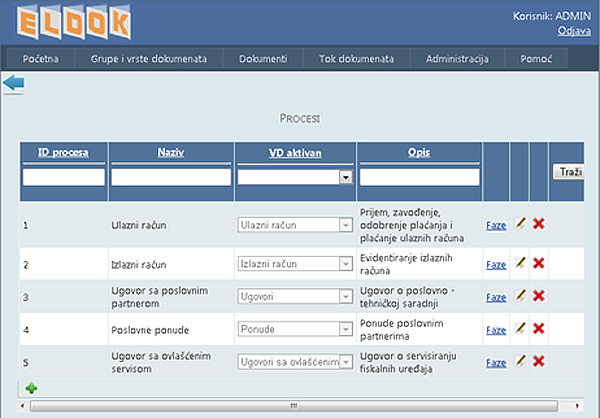This screenshot has width=600, height=418.
Task: Delete the Ulazni račun process with red X
Action: [538, 223]
